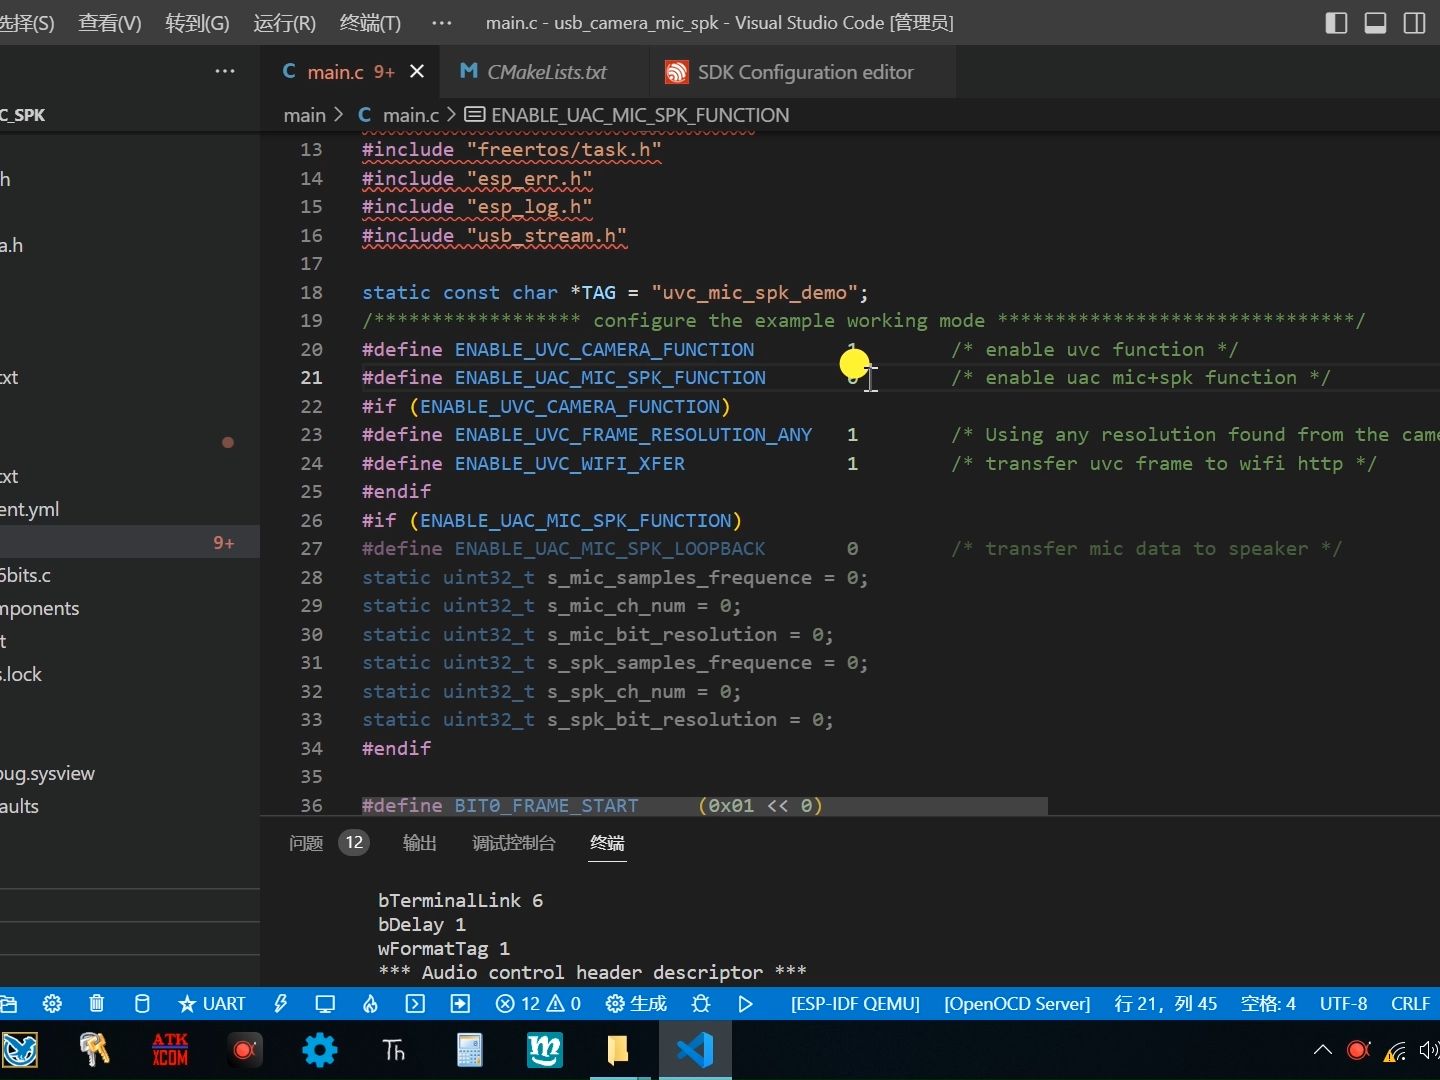
Task: Select the ent.yml file in explorer
Action: [x=130, y=509]
